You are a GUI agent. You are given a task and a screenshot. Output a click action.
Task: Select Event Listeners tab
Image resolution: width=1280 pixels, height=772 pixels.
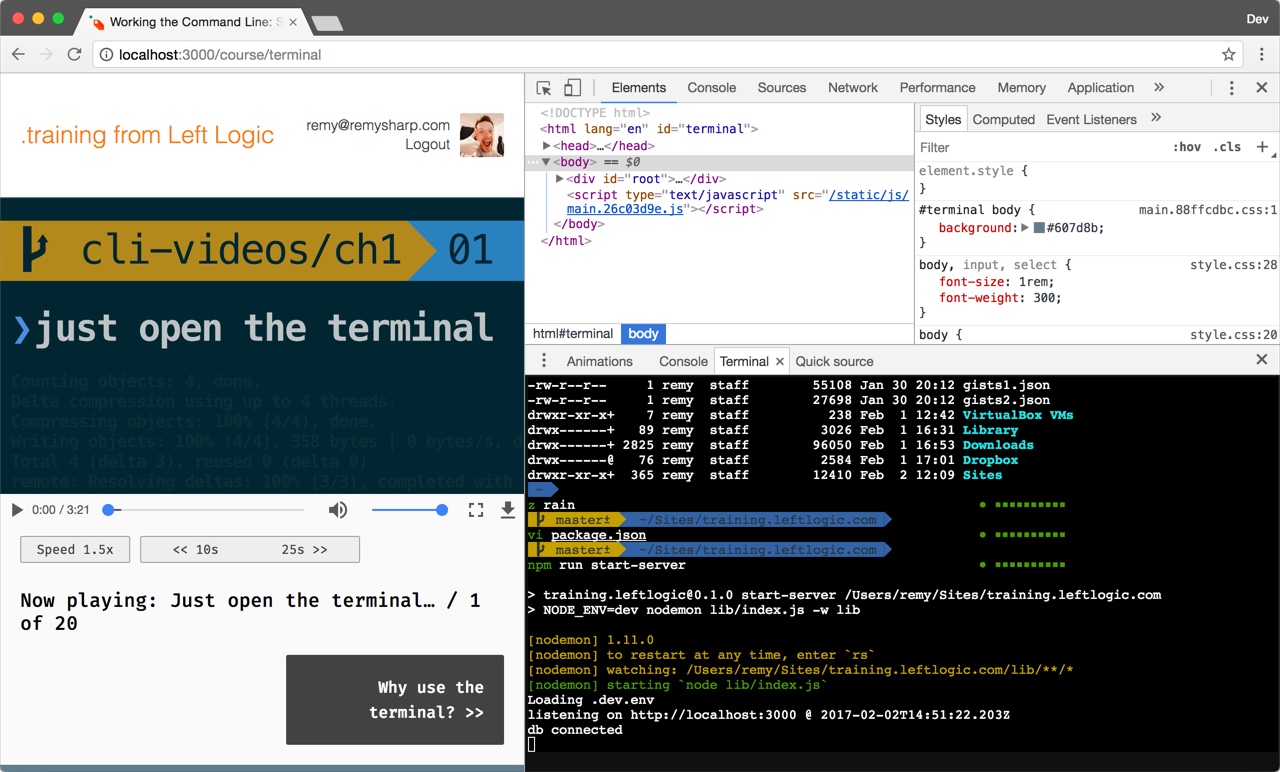[x=1091, y=119]
